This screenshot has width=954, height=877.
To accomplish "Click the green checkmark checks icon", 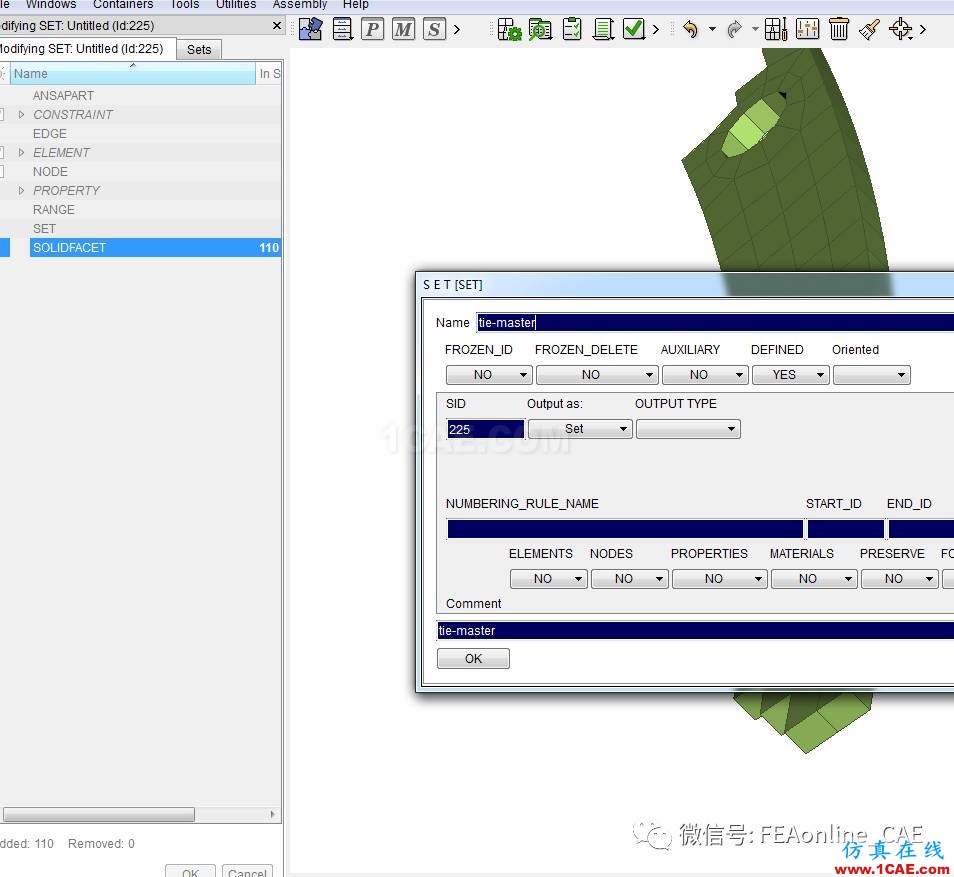I will click(x=634, y=29).
